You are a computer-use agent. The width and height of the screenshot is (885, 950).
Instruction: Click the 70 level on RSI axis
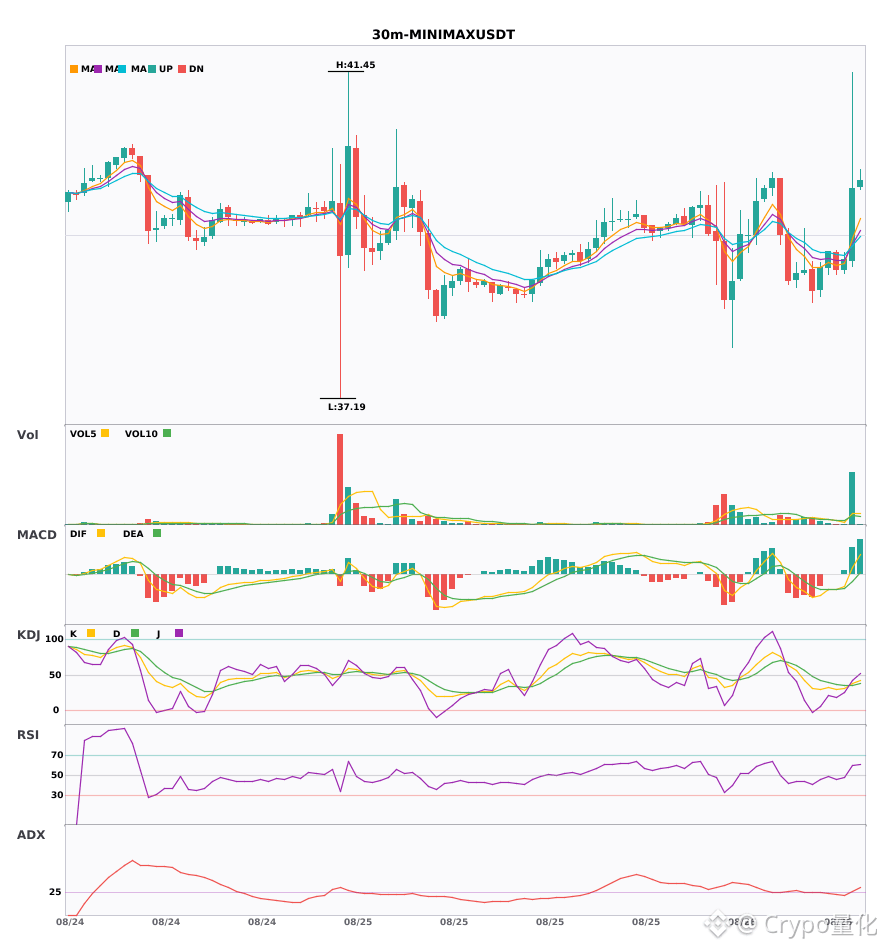click(57, 755)
